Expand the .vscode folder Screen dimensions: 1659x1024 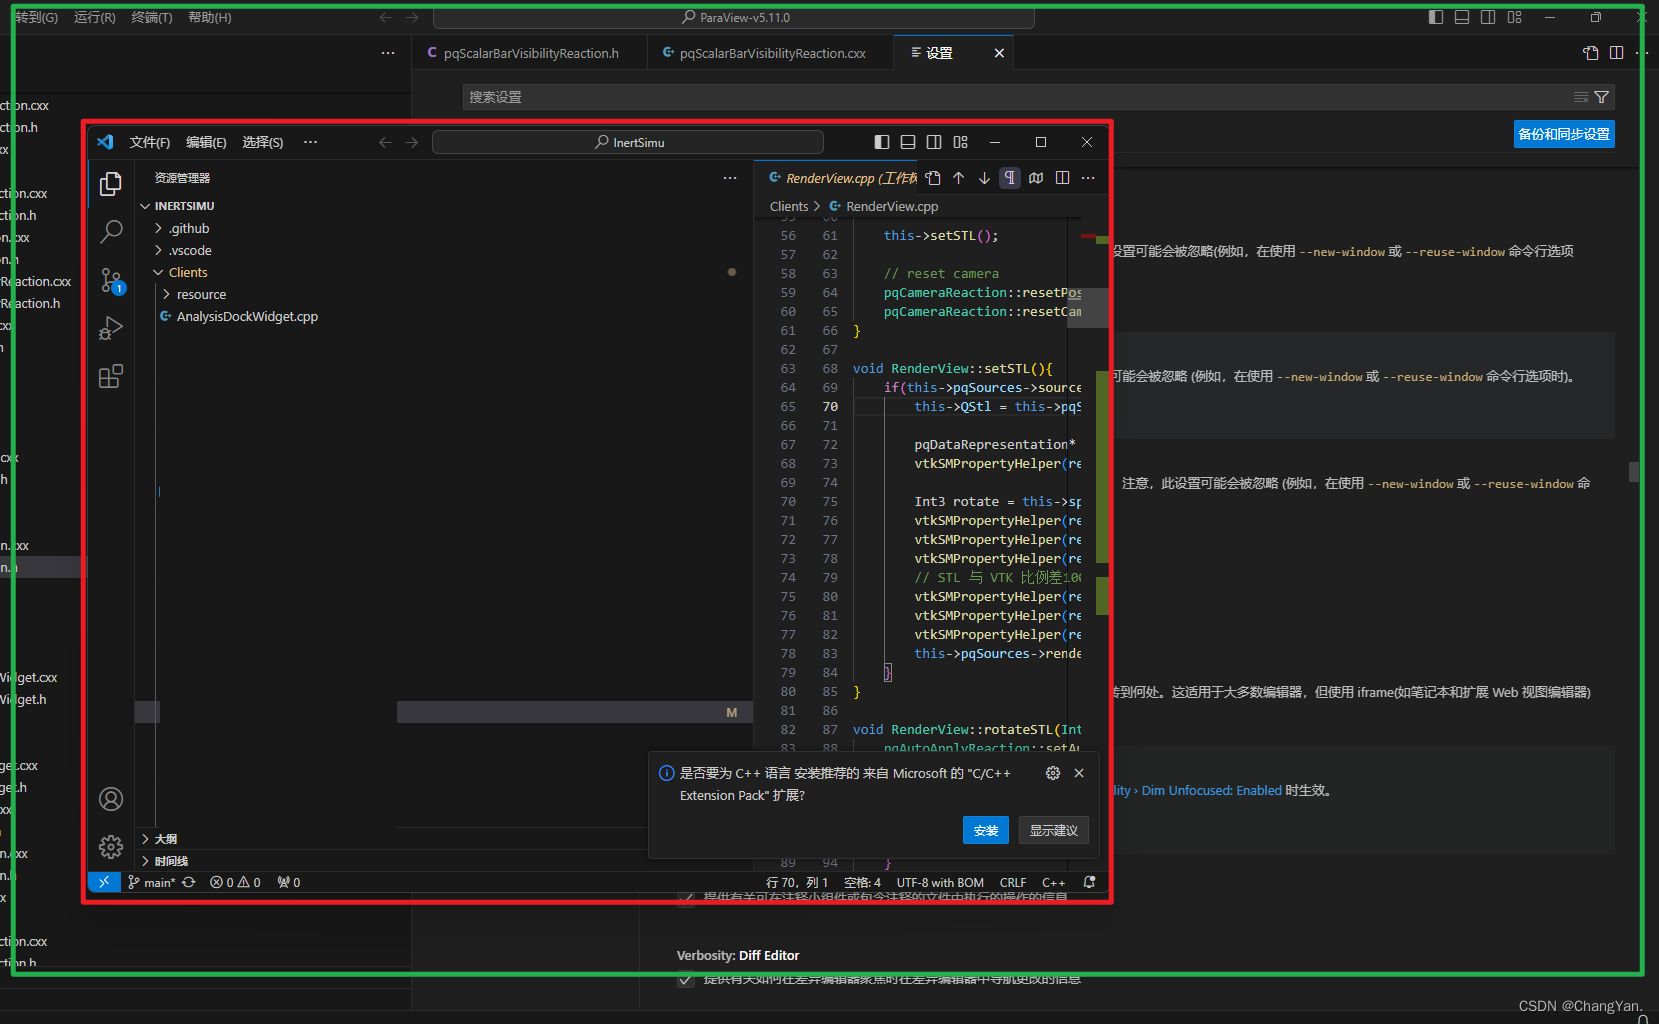[183, 250]
